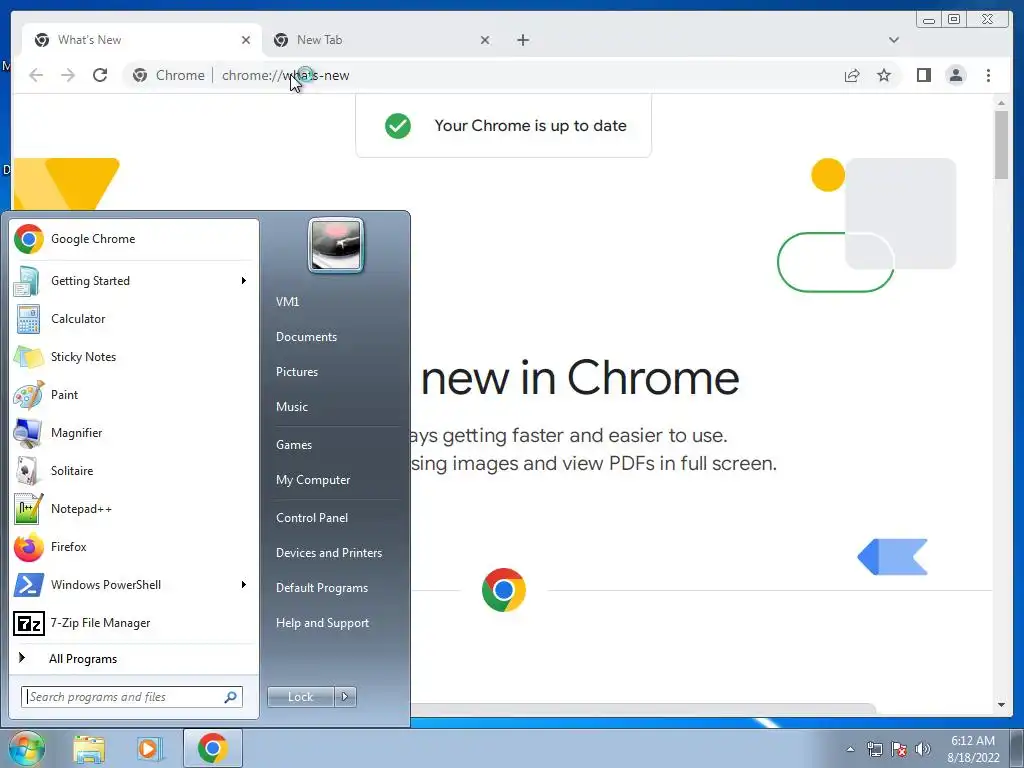
Task: Switch to the New Tab tab
Action: [382, 40]
